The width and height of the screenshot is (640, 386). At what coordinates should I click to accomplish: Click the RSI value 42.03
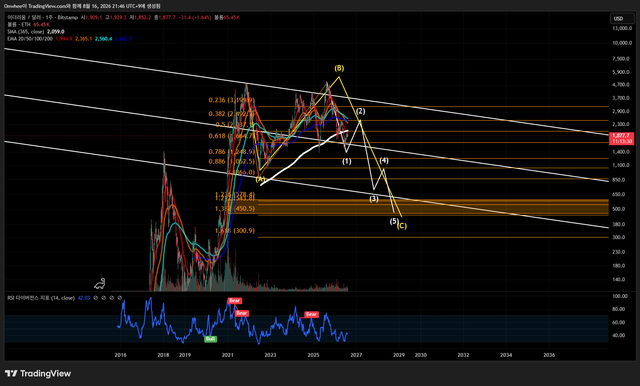[84, 298]
